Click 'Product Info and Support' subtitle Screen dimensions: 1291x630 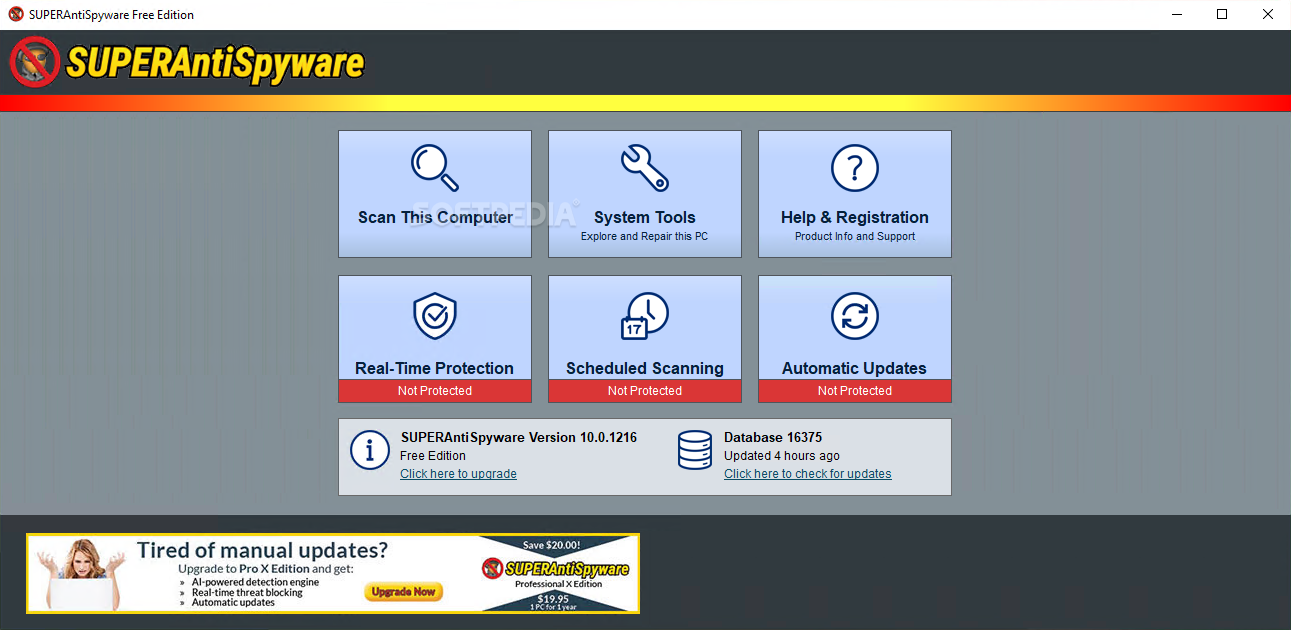point(855,237)
